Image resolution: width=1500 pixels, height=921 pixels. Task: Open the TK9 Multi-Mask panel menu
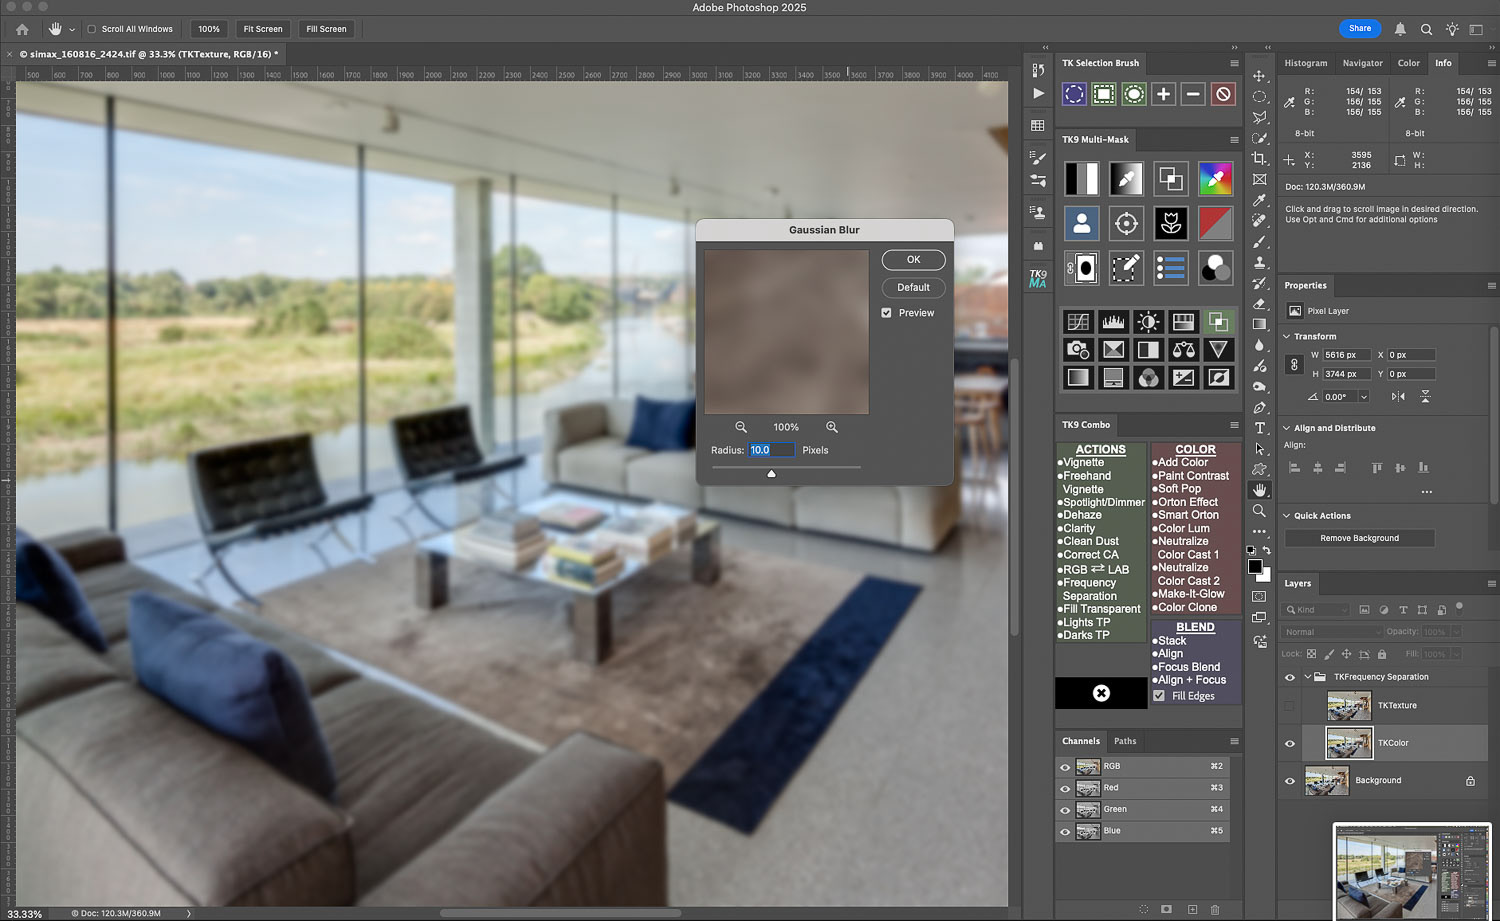(x=1234, y=140)
